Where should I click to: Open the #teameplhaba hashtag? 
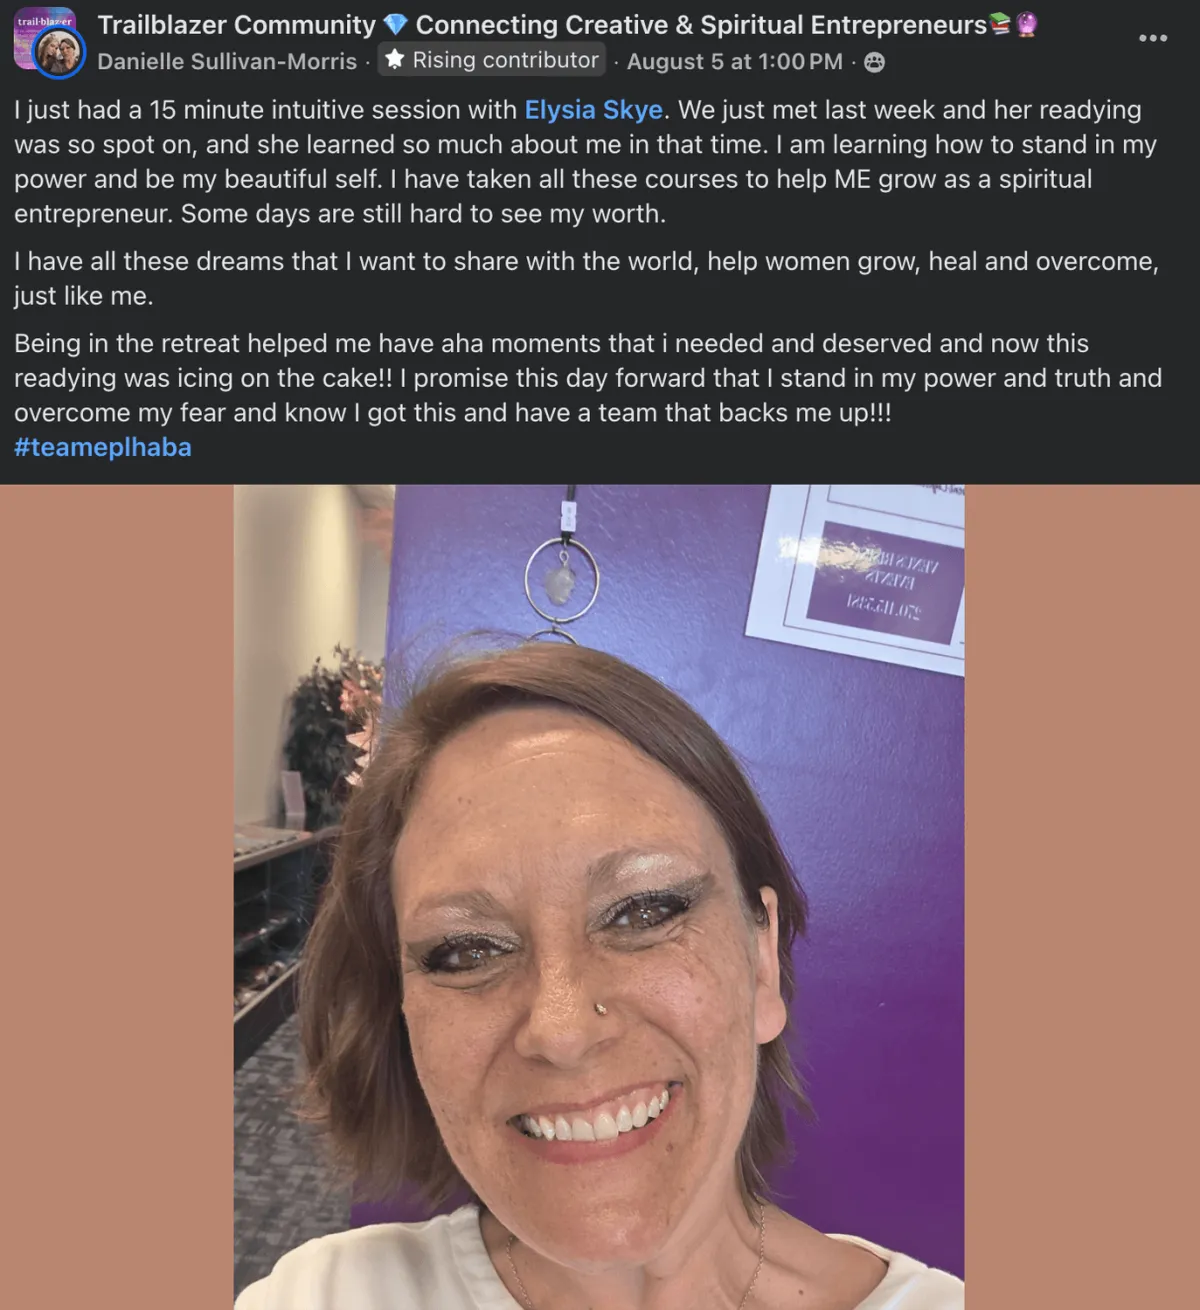[103, 447]
